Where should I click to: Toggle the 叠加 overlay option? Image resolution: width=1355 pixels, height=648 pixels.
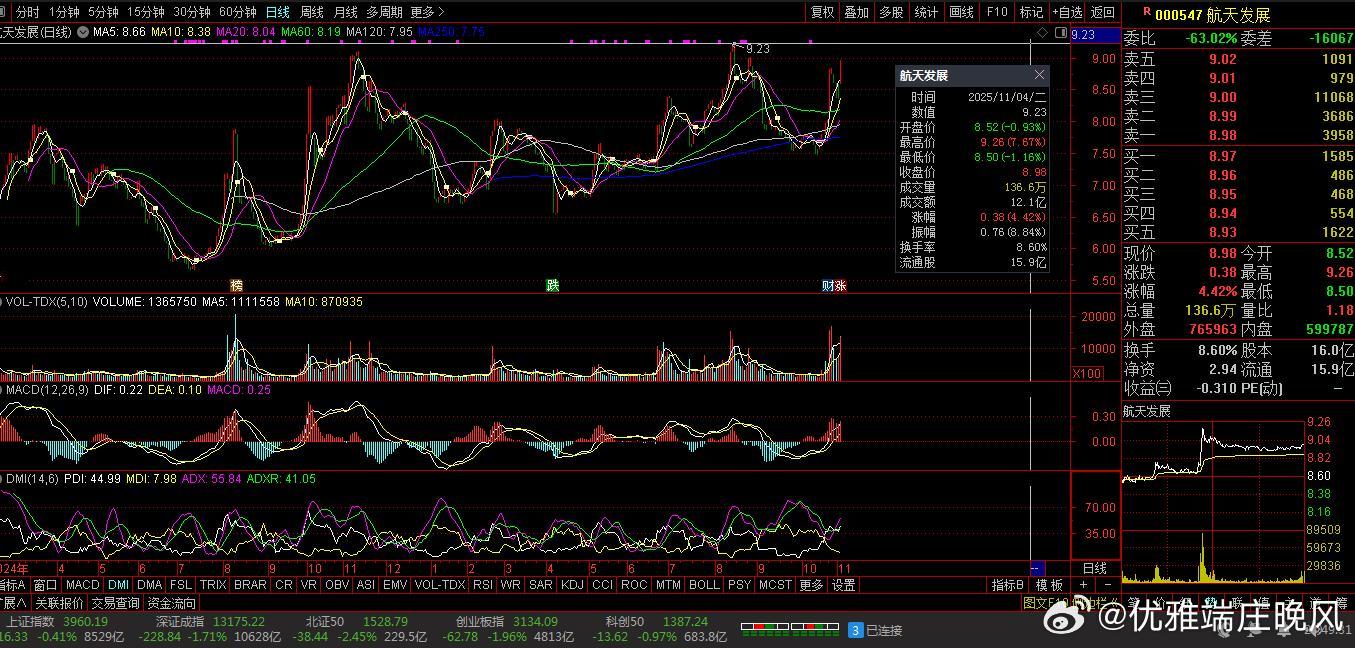[x=856, y=12]
